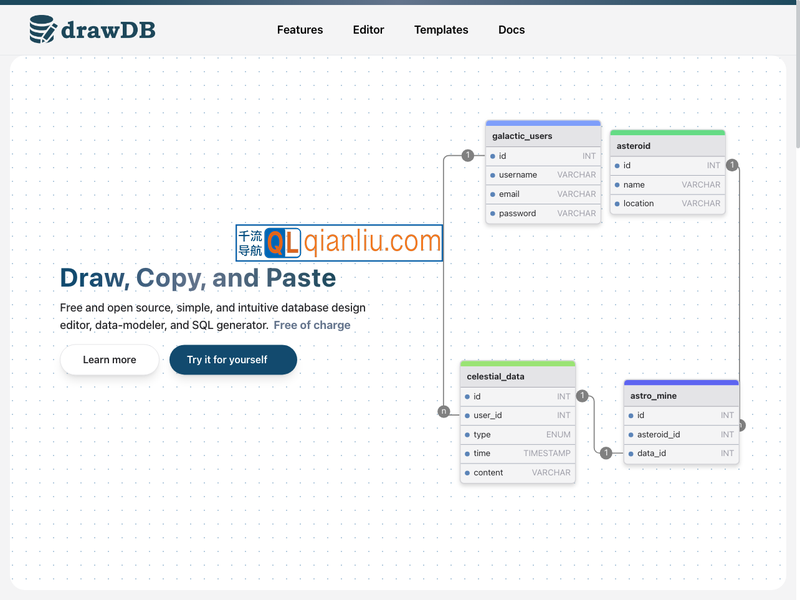Screen dimensions: 800x600
Task: Click the content VARCHAR row in celestial_data
Action: pyautogui.click(x=517, y=473)
